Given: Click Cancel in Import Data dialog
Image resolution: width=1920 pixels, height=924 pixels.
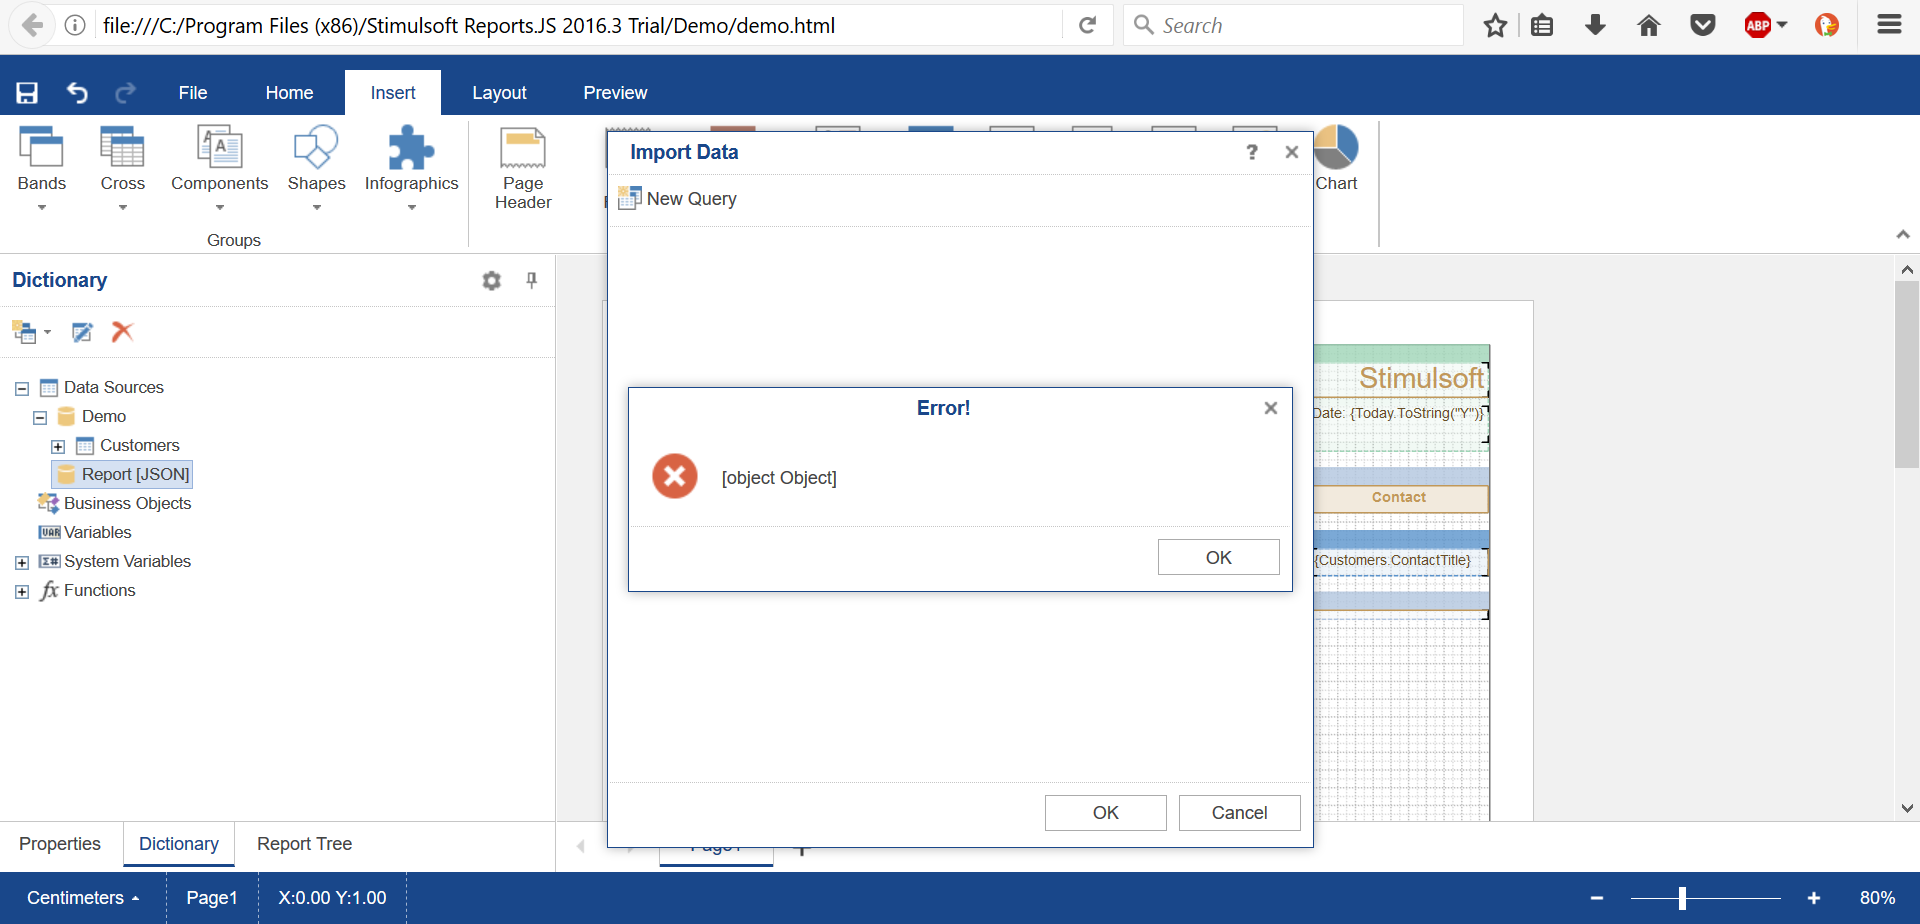Looking at the screenshot, I should pos(1240,813).
